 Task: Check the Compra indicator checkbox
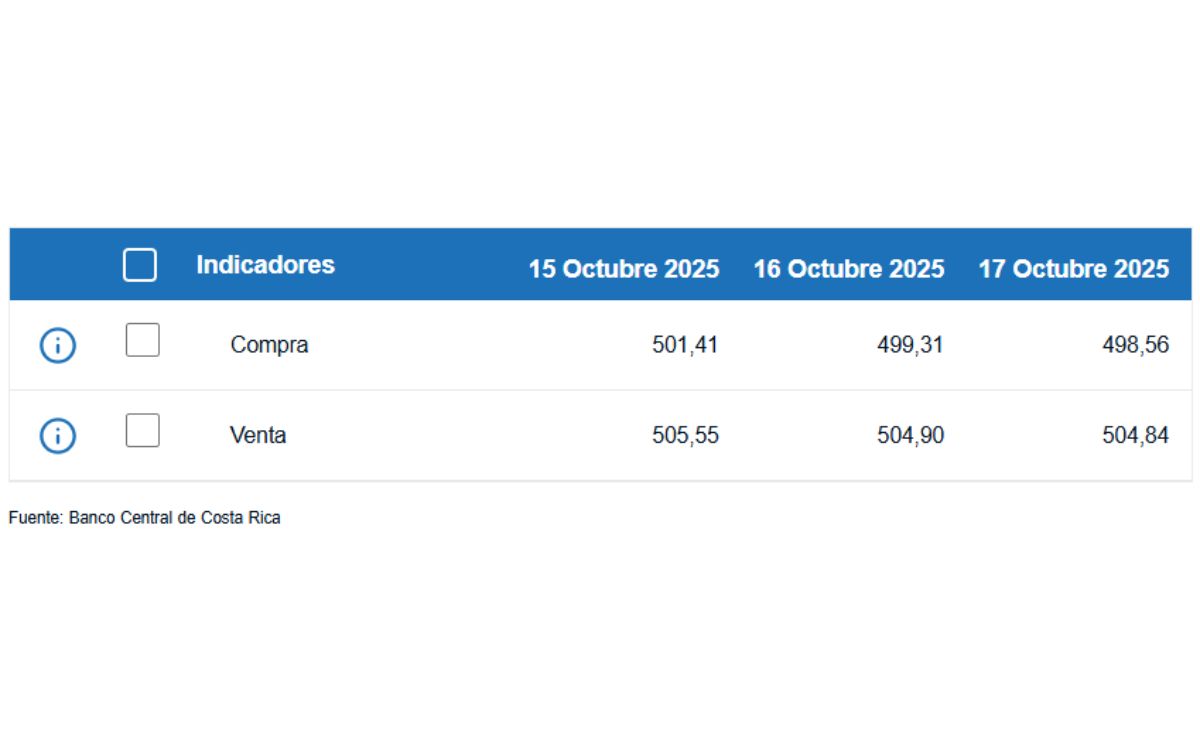142,341
